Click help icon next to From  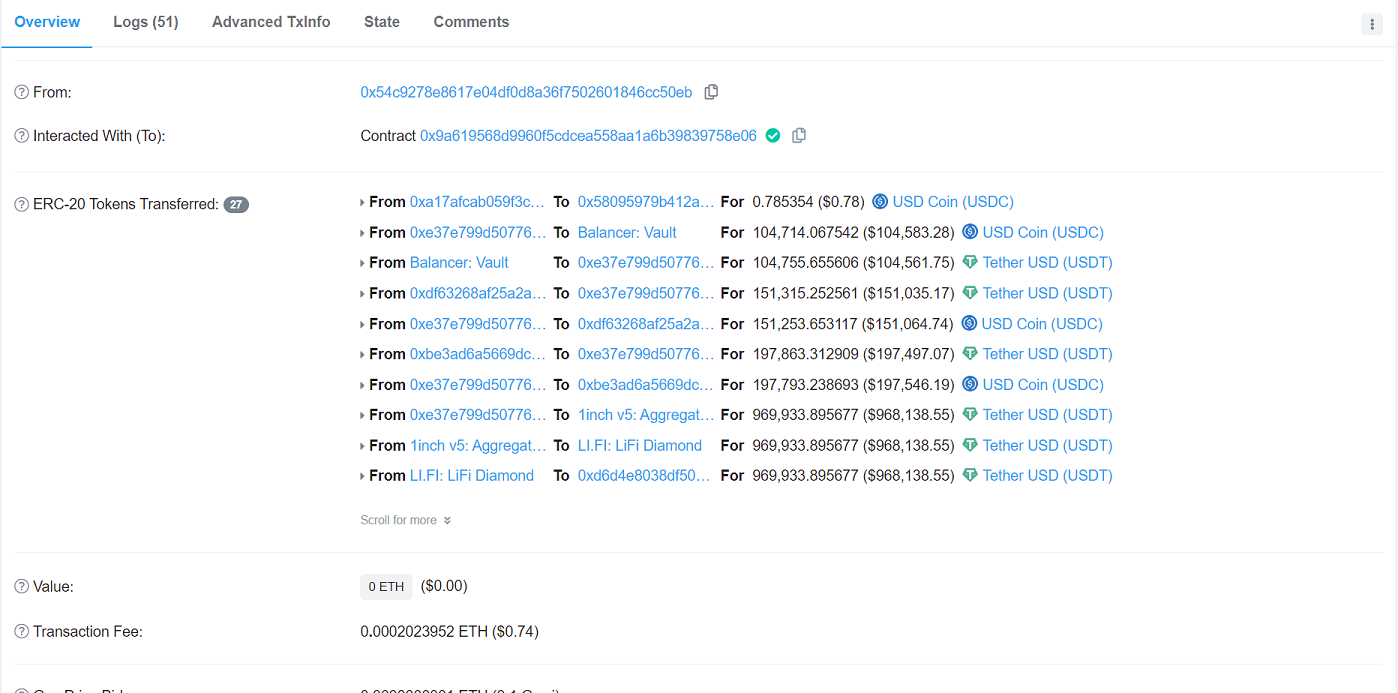coord(21,92)
